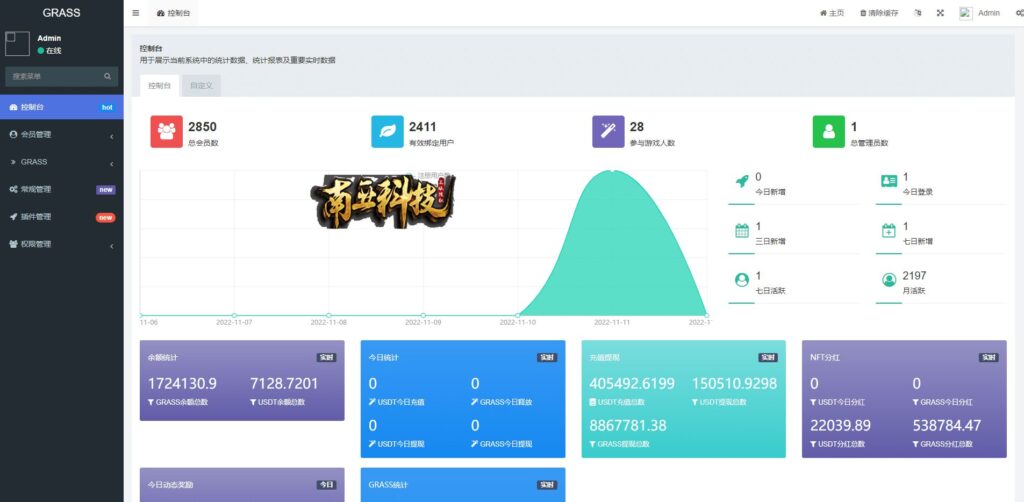This screenshot has height=502, width=1024.
Task: Toggle fullscreen mode icon
Action: (940, 13)
